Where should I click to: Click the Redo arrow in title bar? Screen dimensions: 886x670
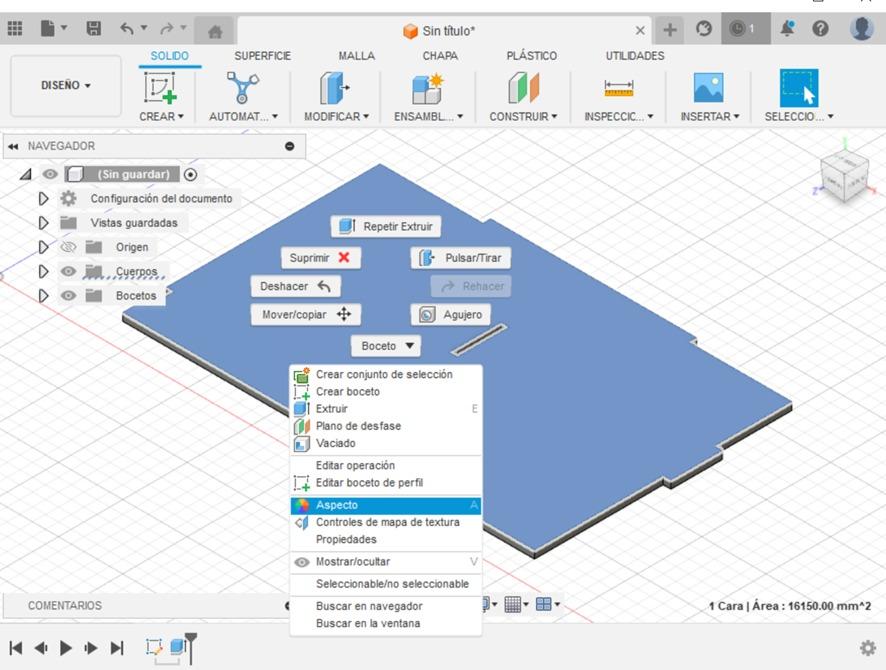167,28
